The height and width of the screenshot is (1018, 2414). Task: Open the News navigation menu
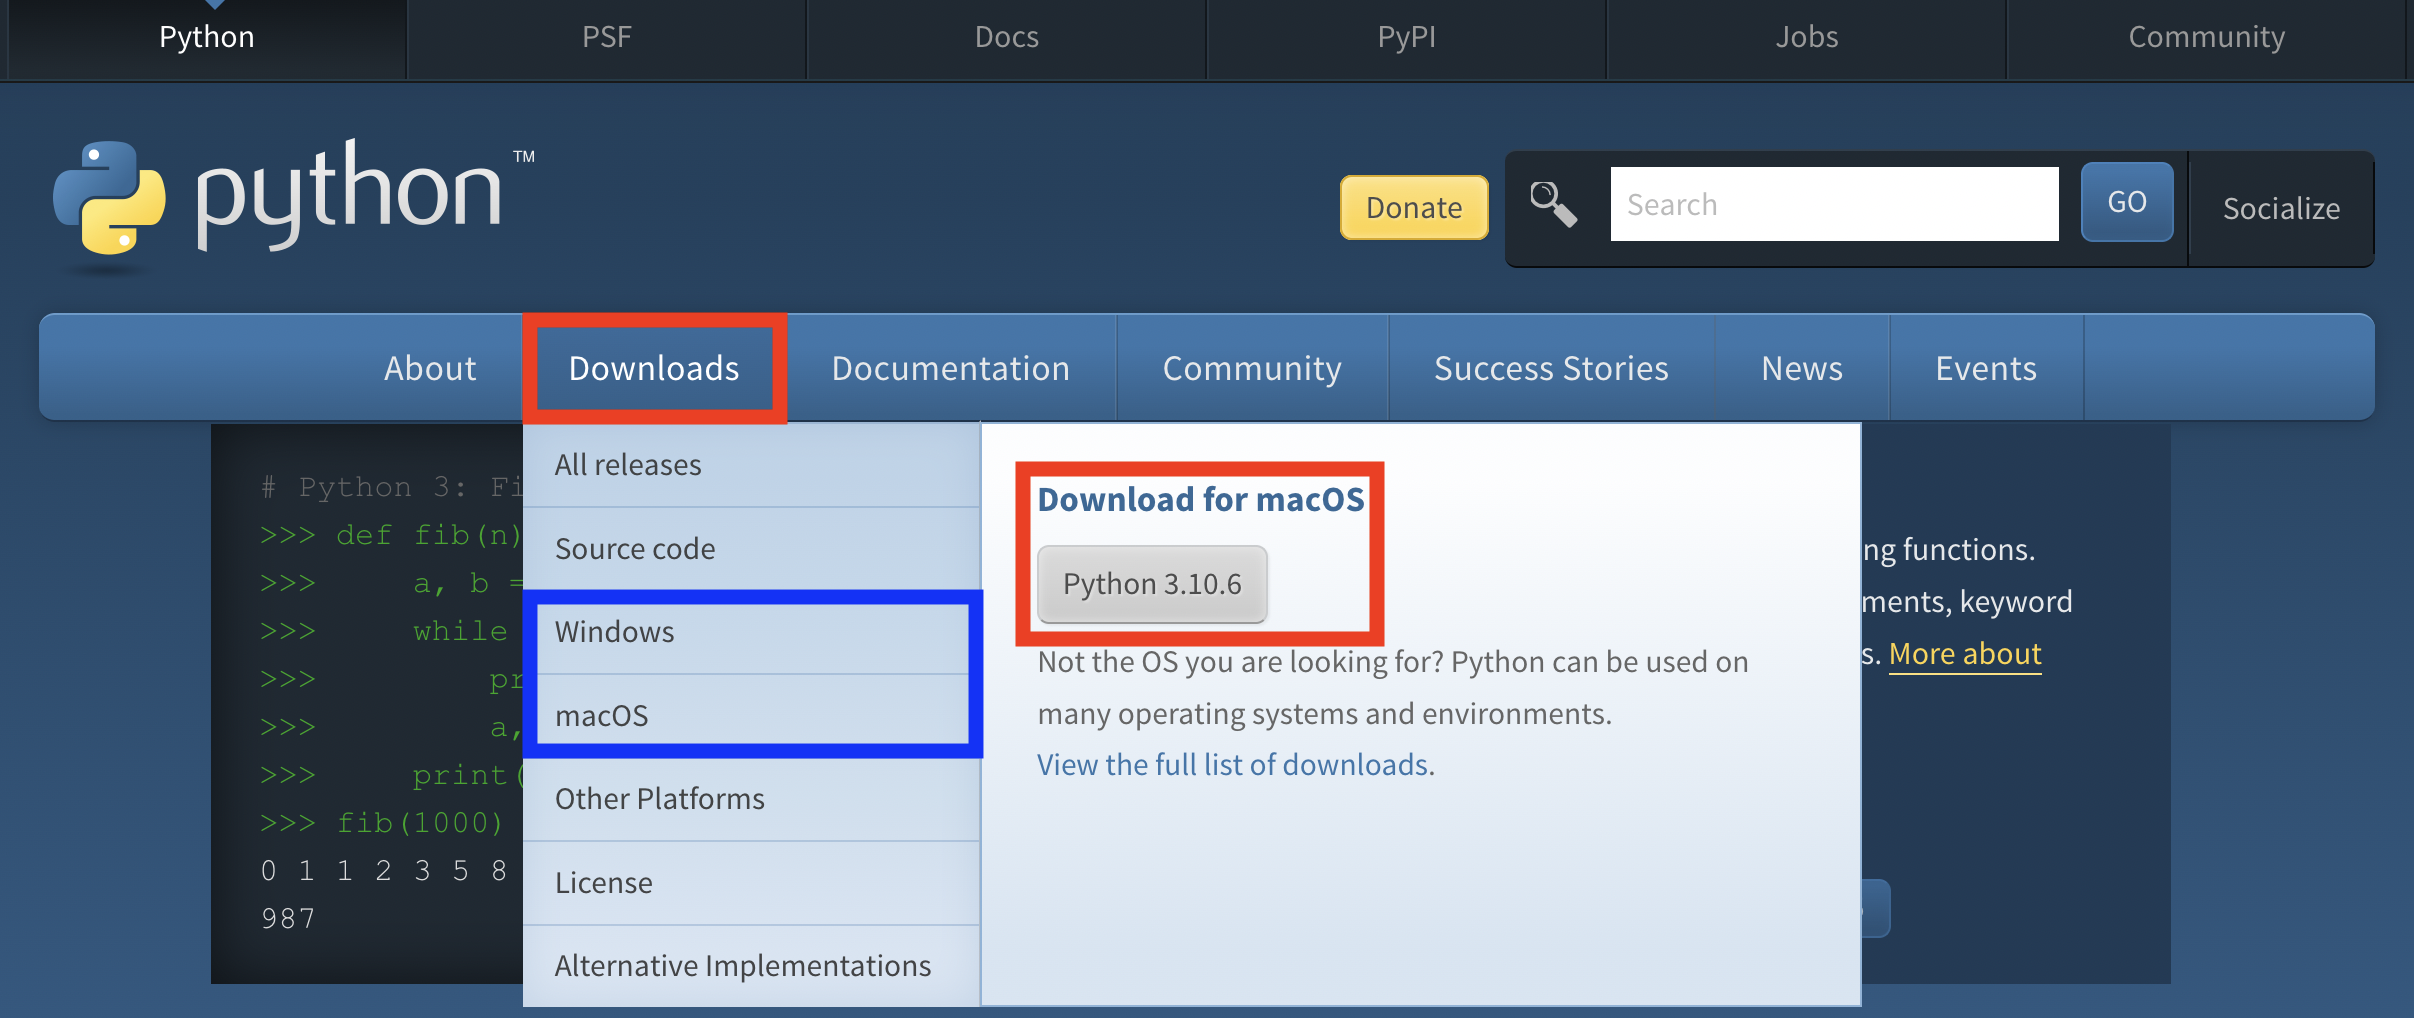(x=1802, y=368)
